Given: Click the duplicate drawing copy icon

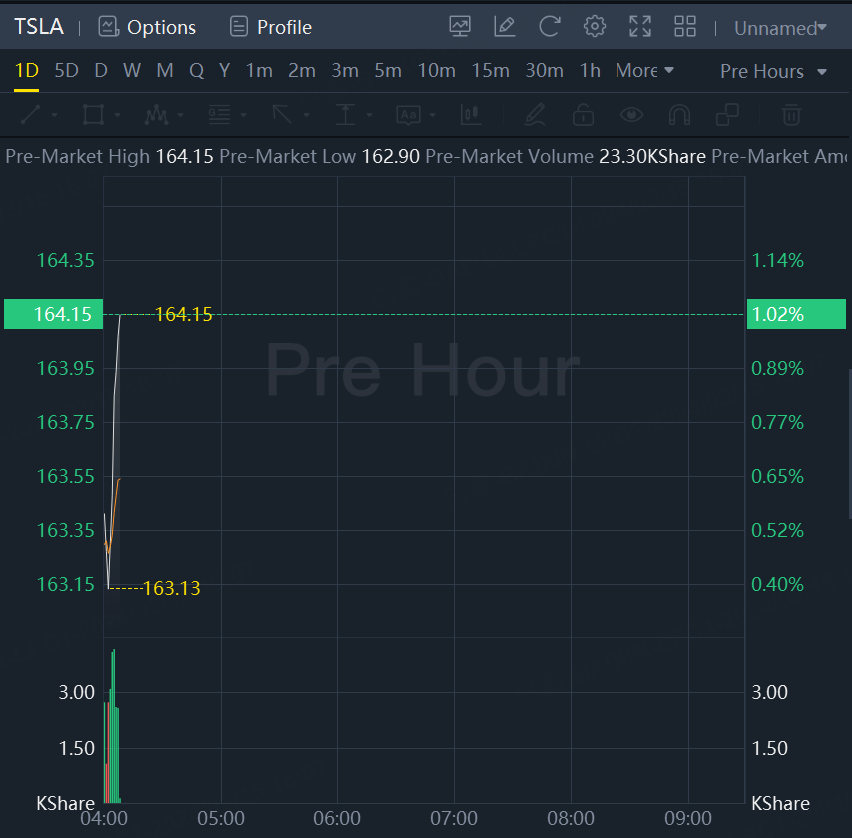Looking at the screenshot, I should click(727, 115).
